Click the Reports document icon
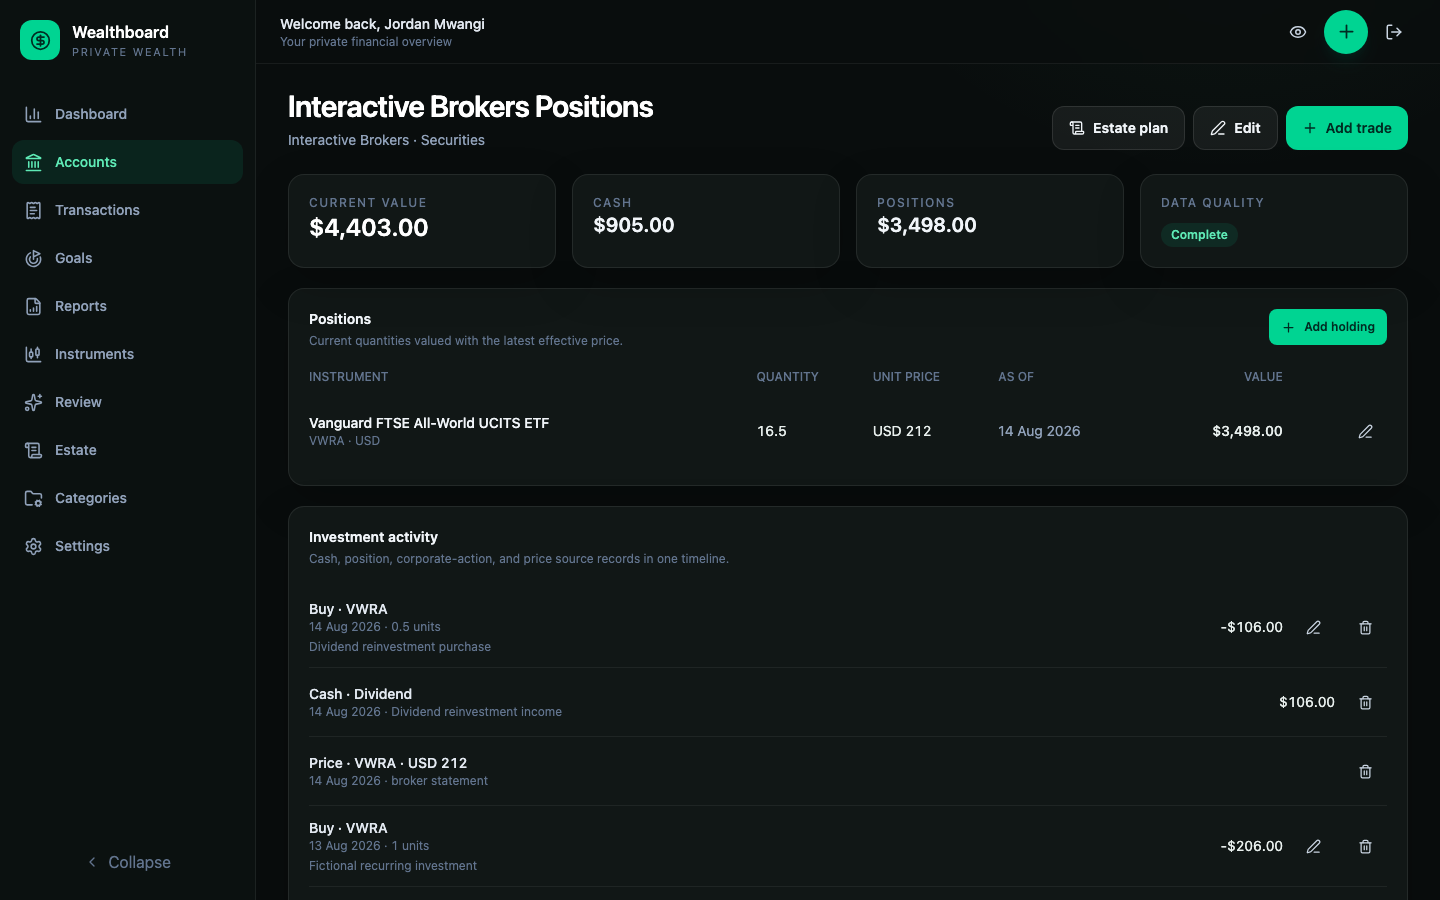Viewport: 1440px width, 900px height. 33,306
